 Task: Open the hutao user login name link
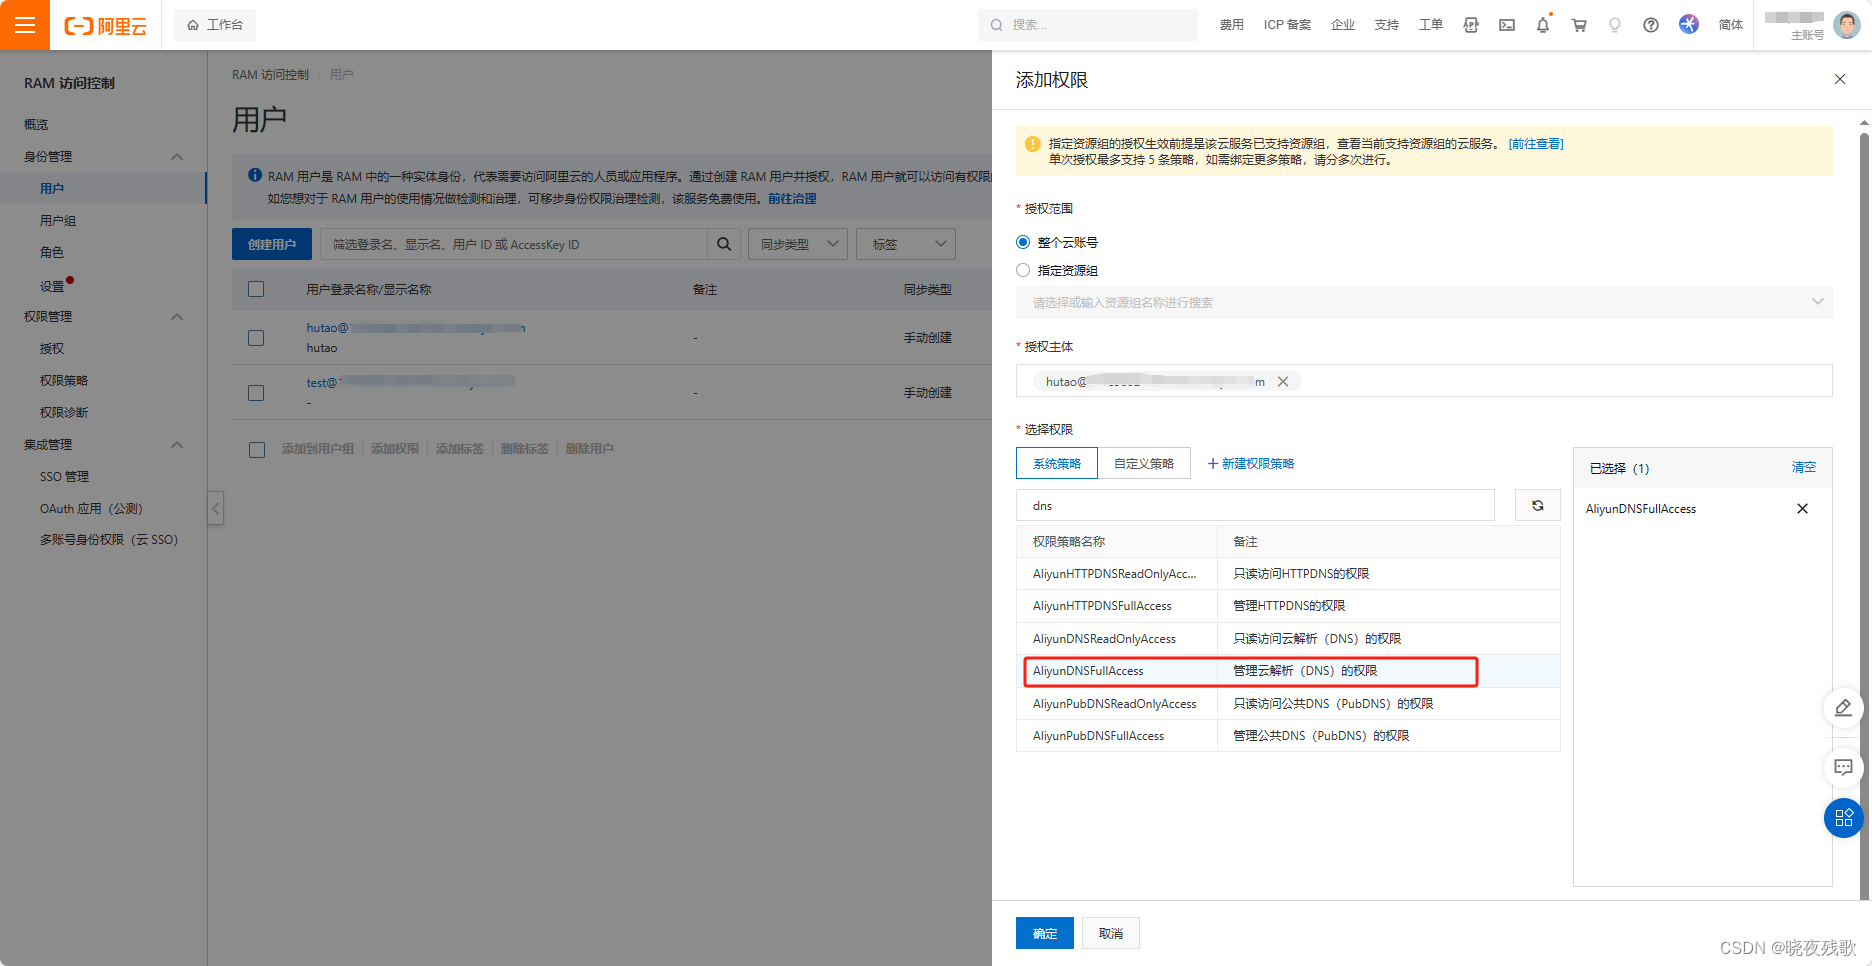(x=416, y=328)
